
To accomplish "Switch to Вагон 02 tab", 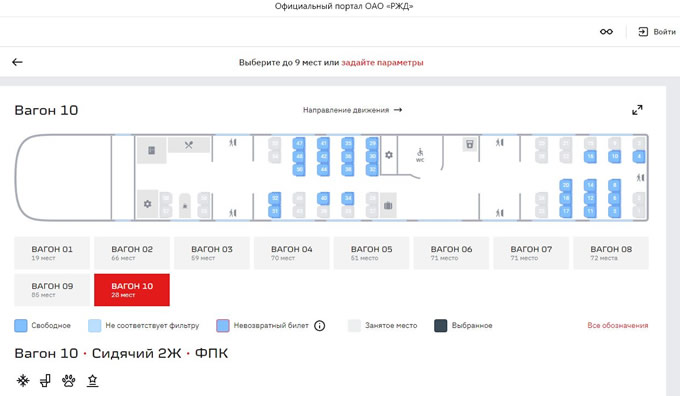I will [x=132, y=253].
